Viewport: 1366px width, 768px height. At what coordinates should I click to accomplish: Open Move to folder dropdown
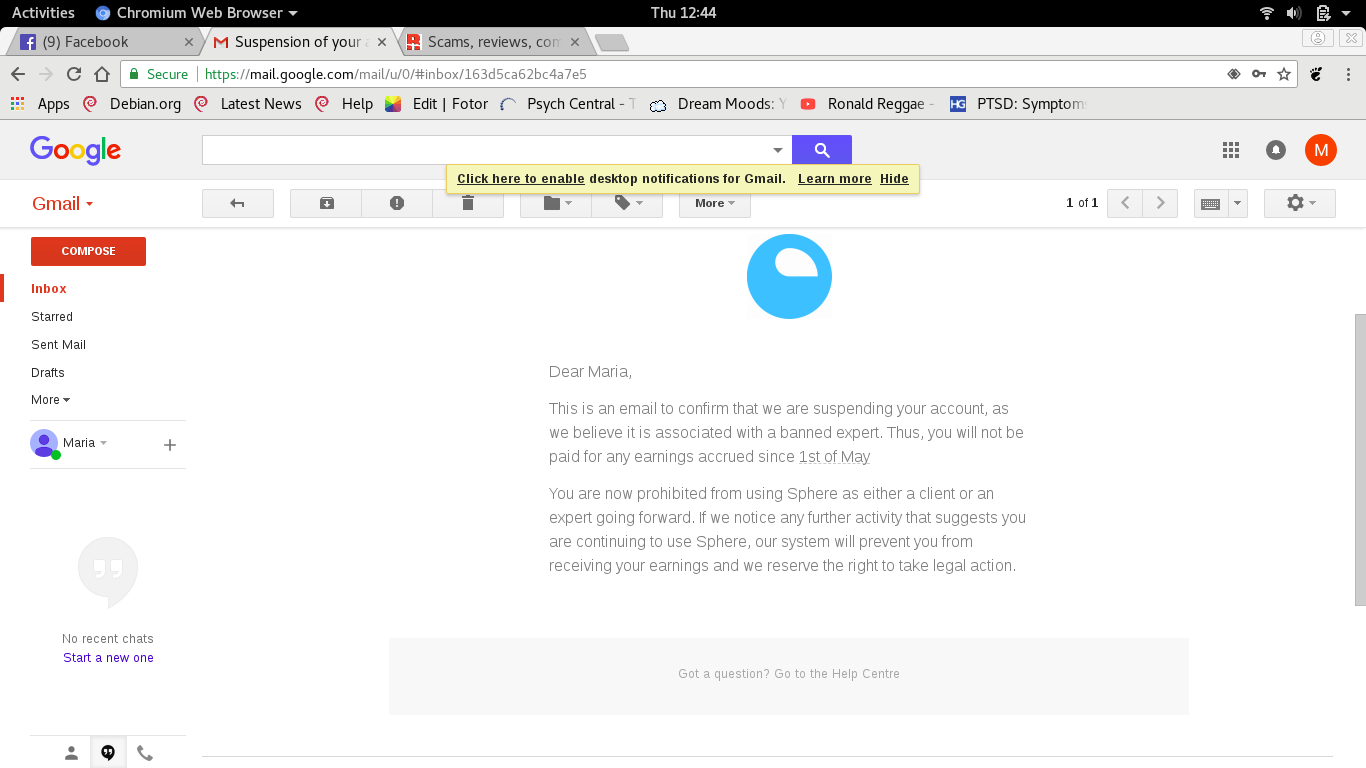point(556,203)
